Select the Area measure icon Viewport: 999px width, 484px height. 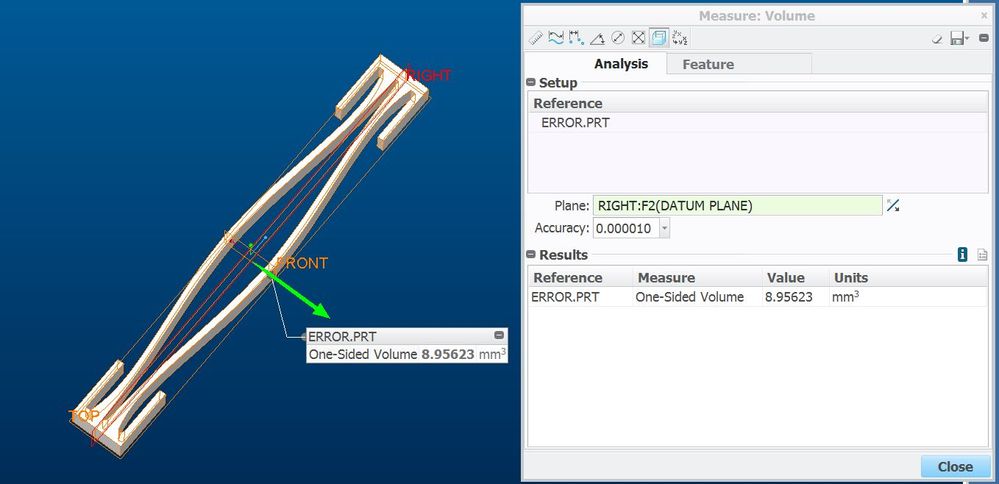click(638, 38)
